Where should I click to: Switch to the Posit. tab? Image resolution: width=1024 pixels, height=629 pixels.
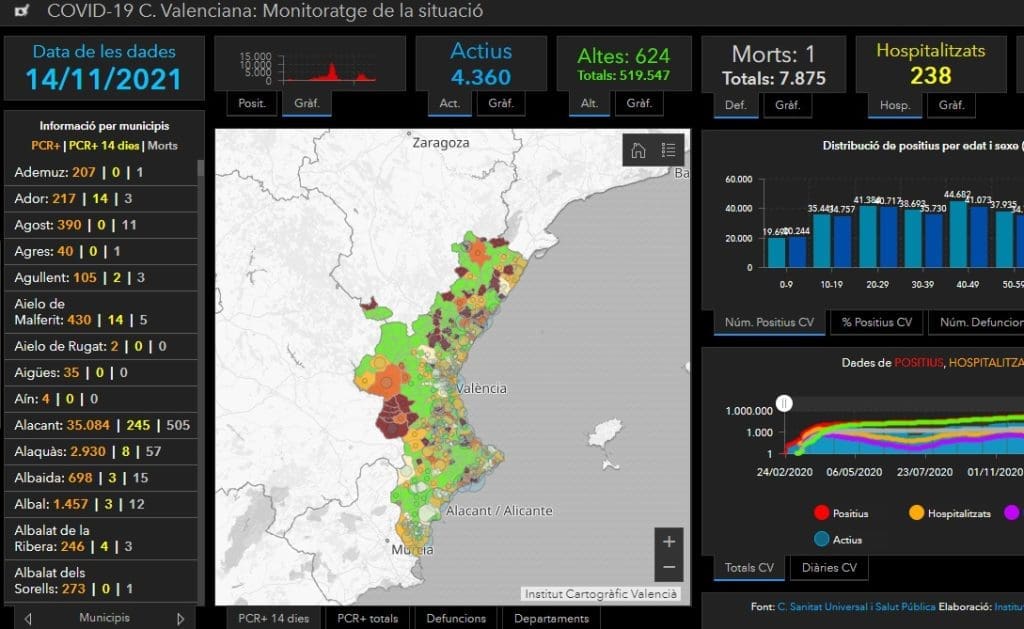tap(251, 104)
